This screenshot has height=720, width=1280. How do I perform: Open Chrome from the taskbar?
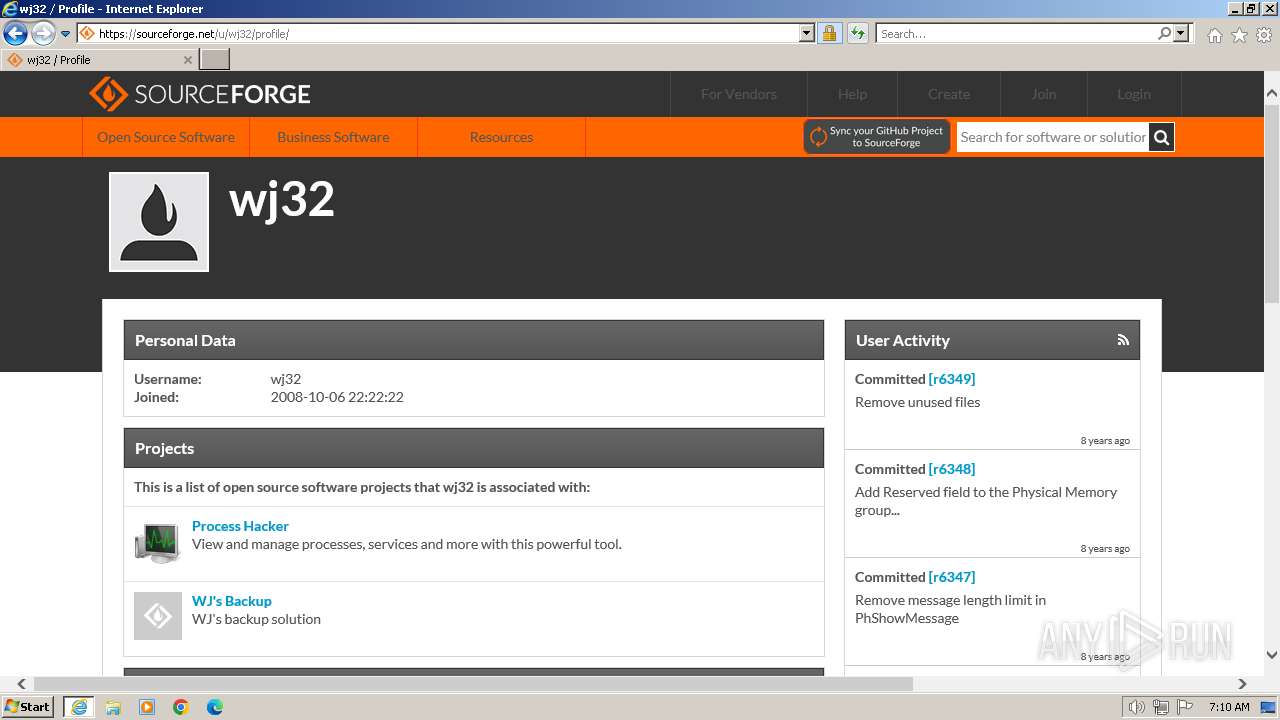coord(181,707)
